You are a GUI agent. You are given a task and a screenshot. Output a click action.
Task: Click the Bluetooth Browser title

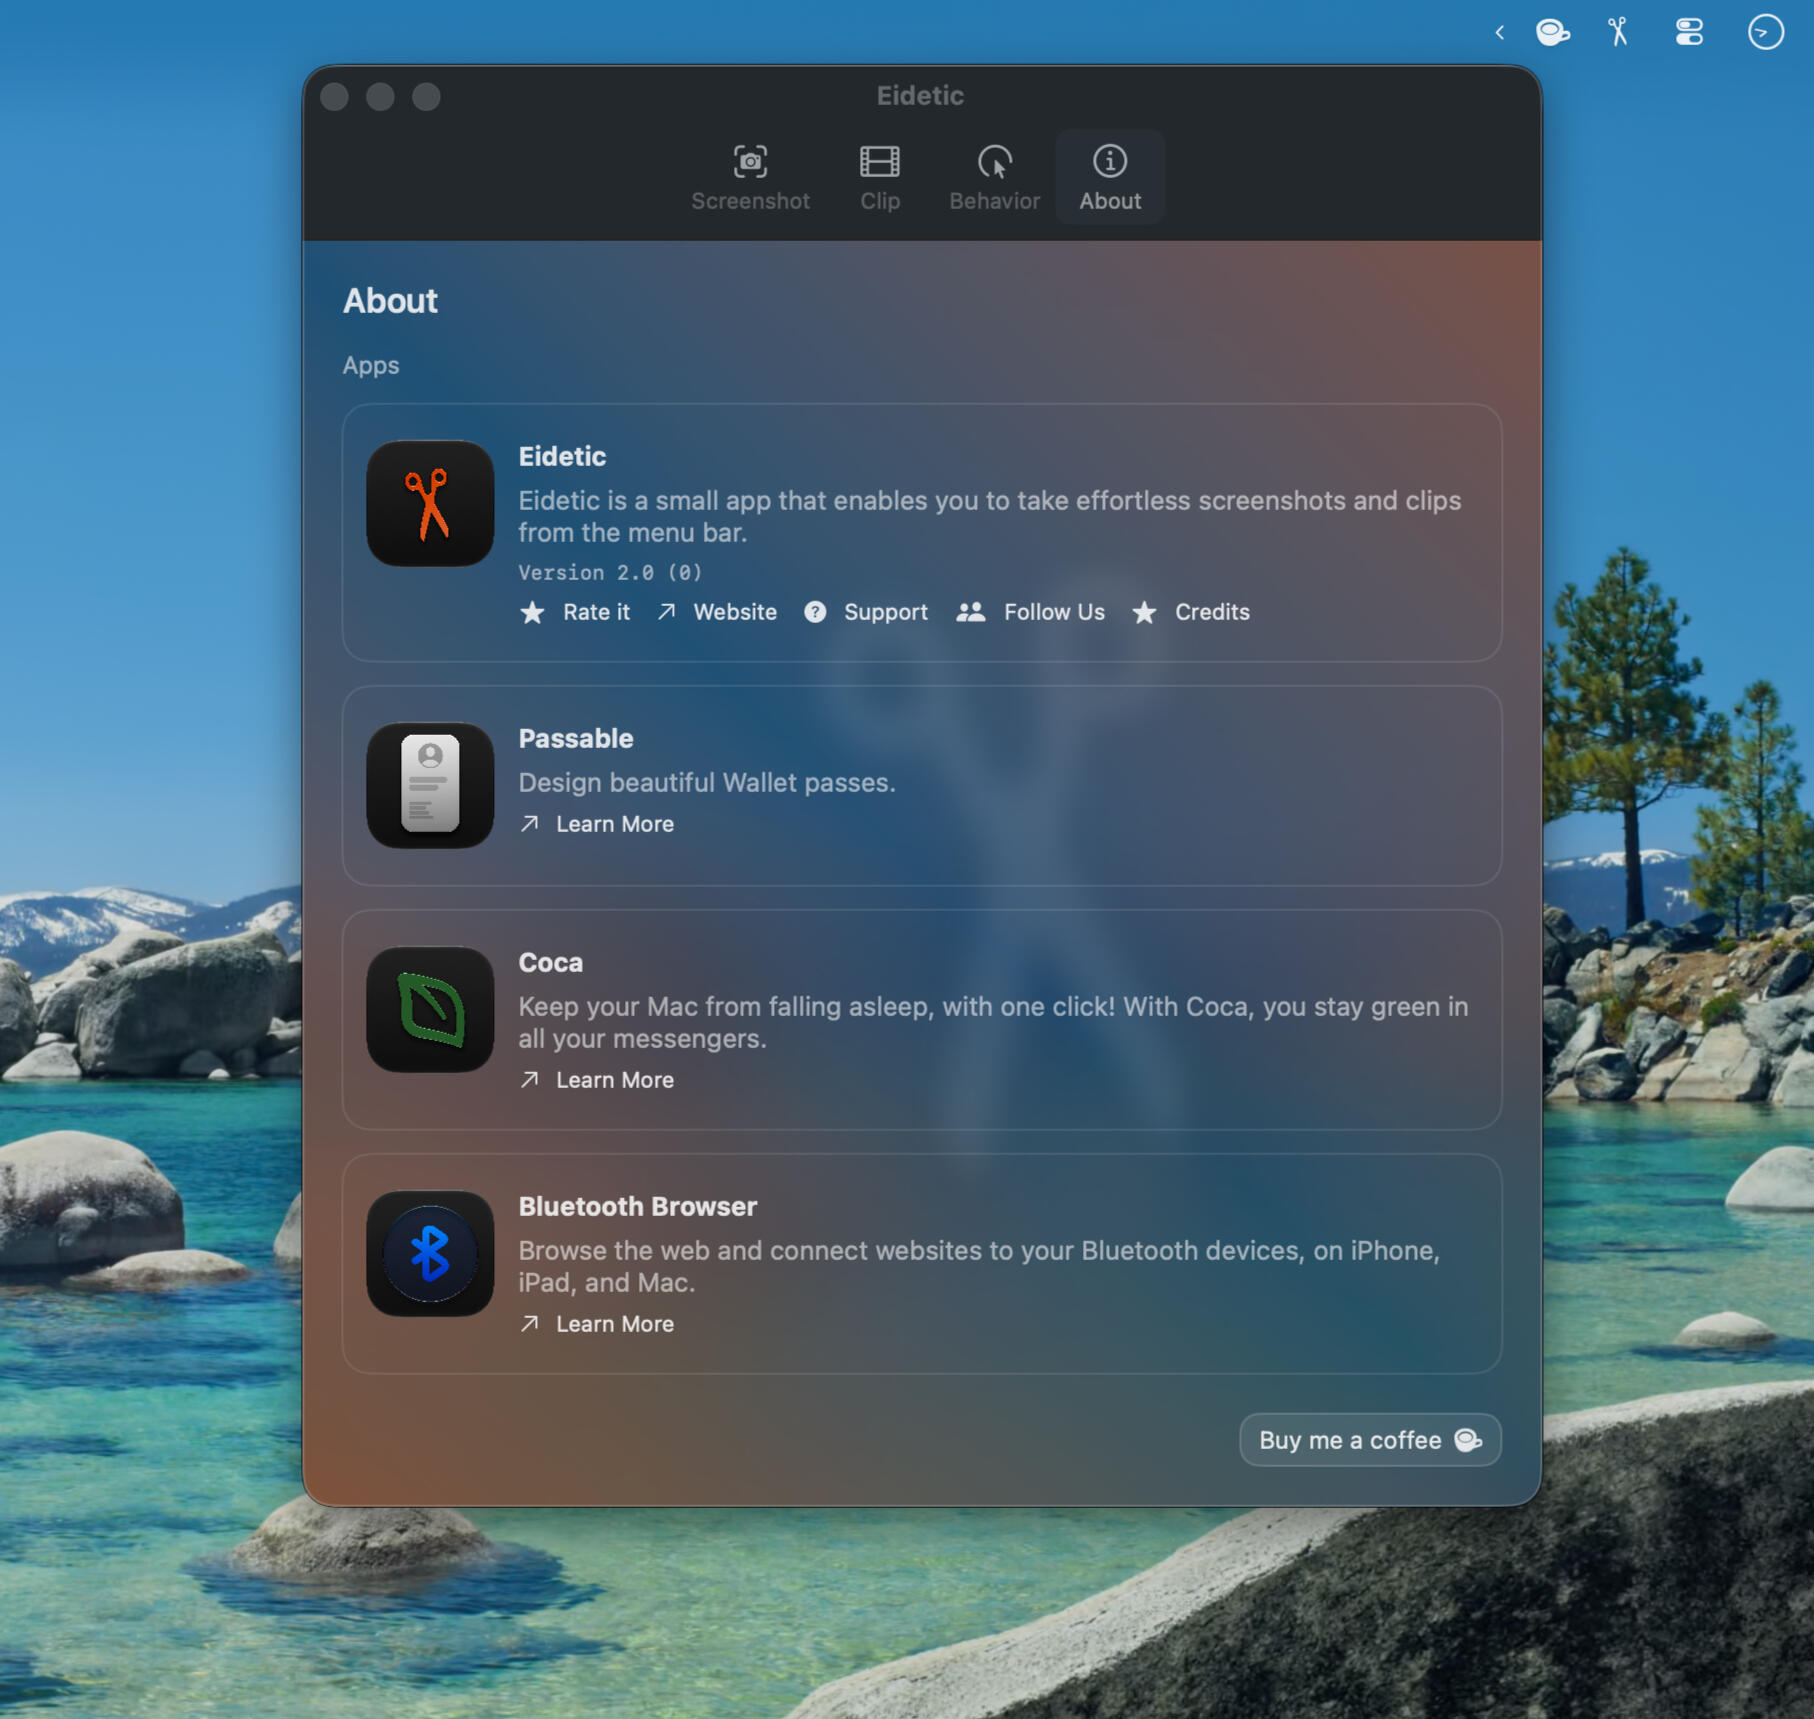click(637, 1206)
